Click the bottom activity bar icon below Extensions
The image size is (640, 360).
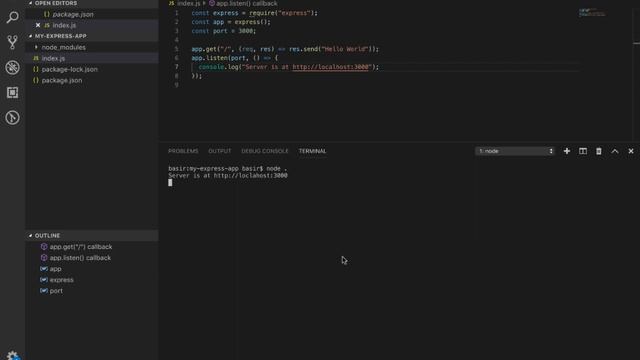12,118
